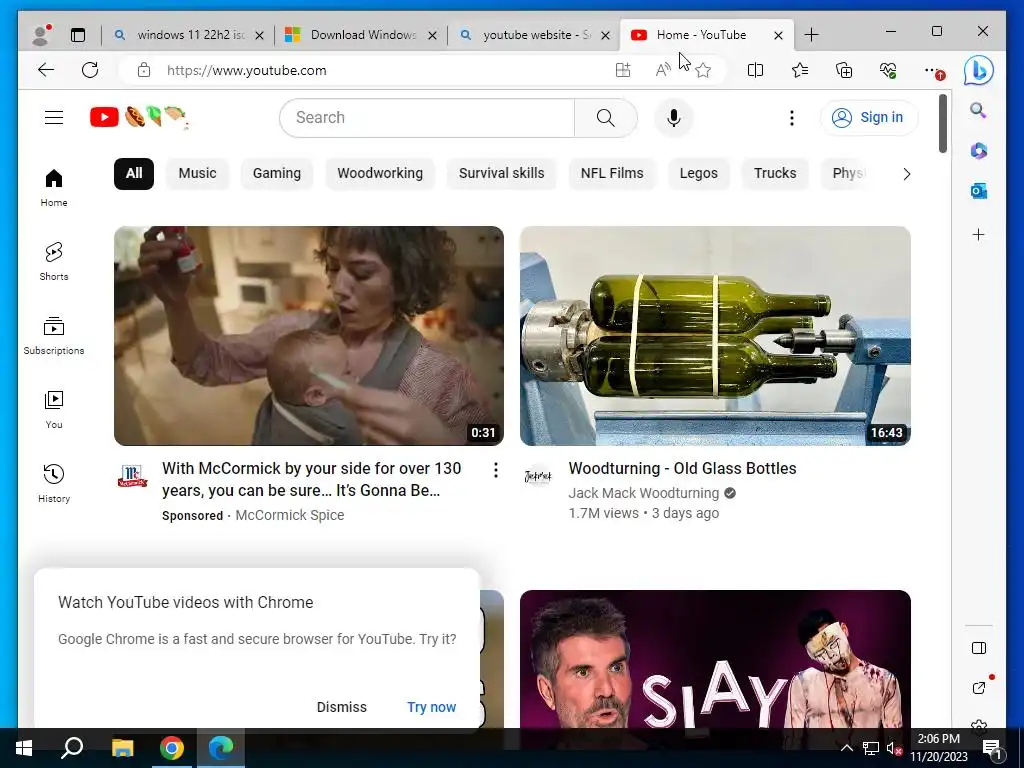1024x768 pixels.
Task: Close the Home - YouTube tab
Action: (x=778, y=35)
